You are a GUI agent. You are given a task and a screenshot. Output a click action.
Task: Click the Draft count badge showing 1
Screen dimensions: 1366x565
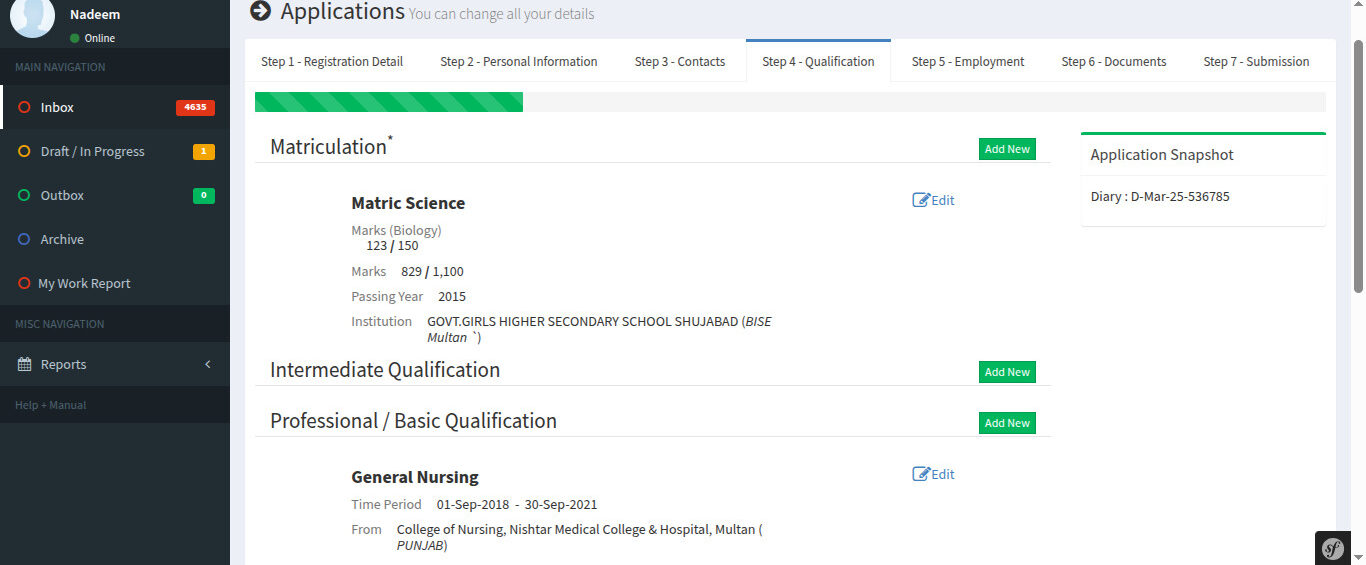[204, 151]
